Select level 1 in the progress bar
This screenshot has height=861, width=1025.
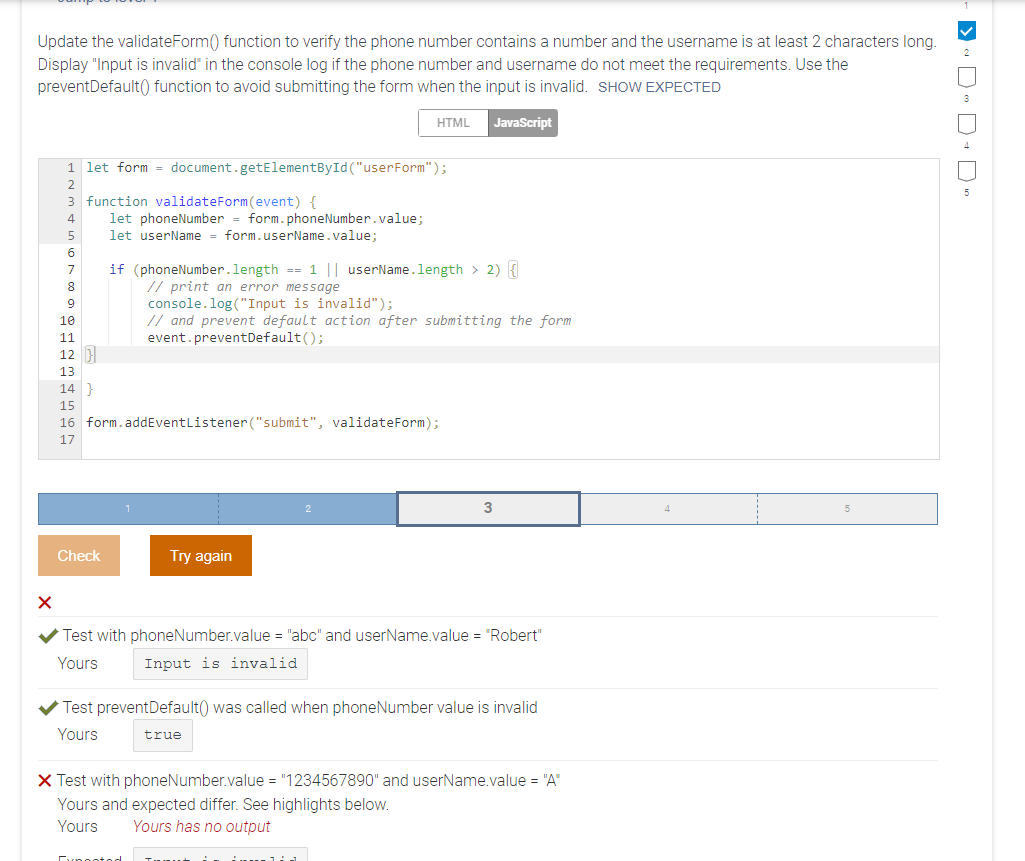click(x=127, y=508)
